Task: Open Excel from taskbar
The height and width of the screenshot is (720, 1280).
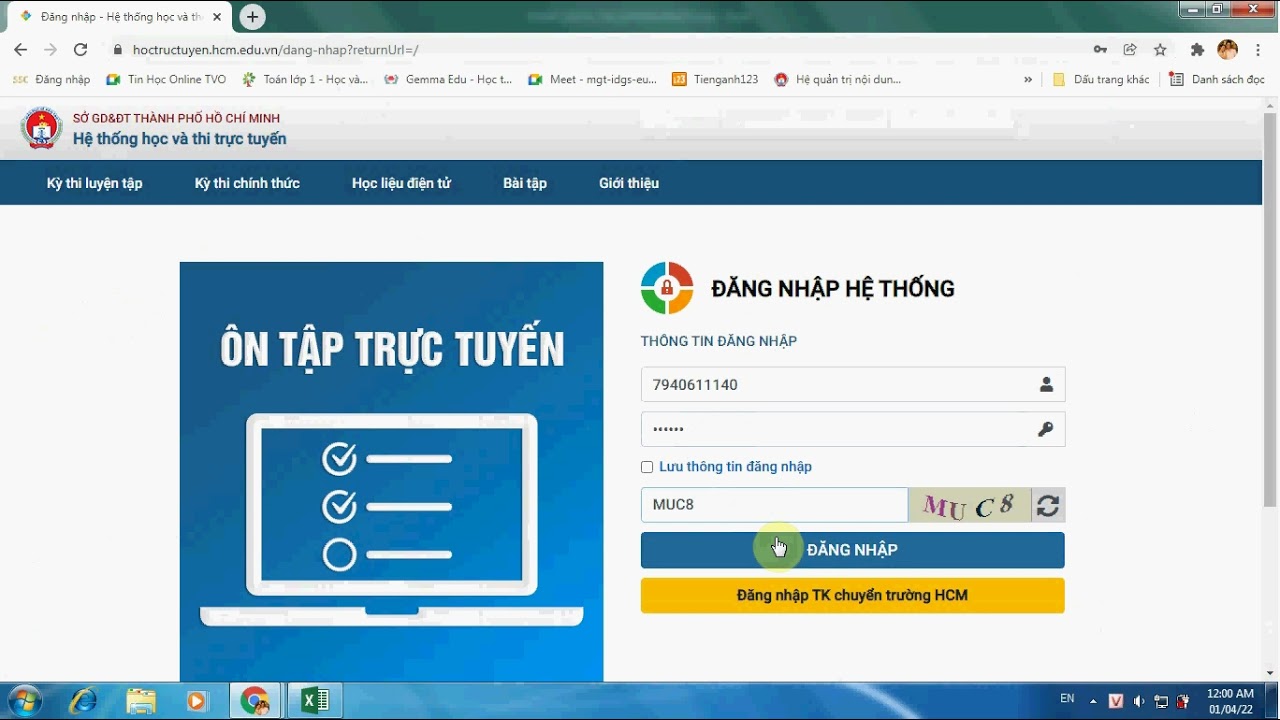Action: pos(314,701)
